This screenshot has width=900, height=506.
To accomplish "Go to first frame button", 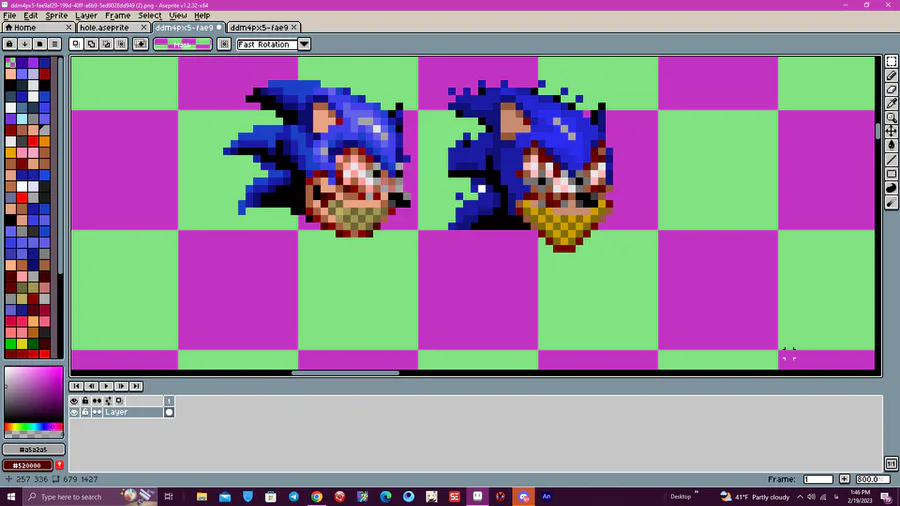I will pyautogui.click(x=76, y=386).
